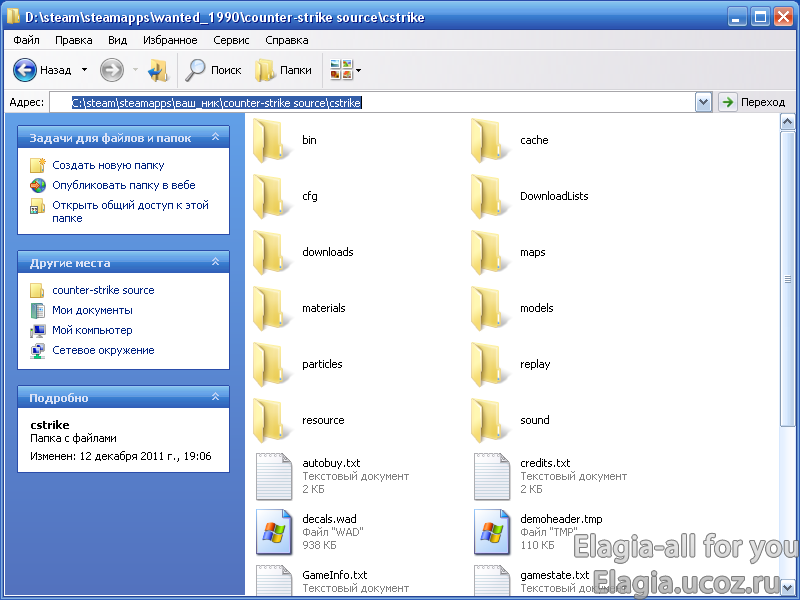Viewport: 800px width, 600px height.
Task: Select GameInfo.txt document icon
Action: (x=274, y=580)
